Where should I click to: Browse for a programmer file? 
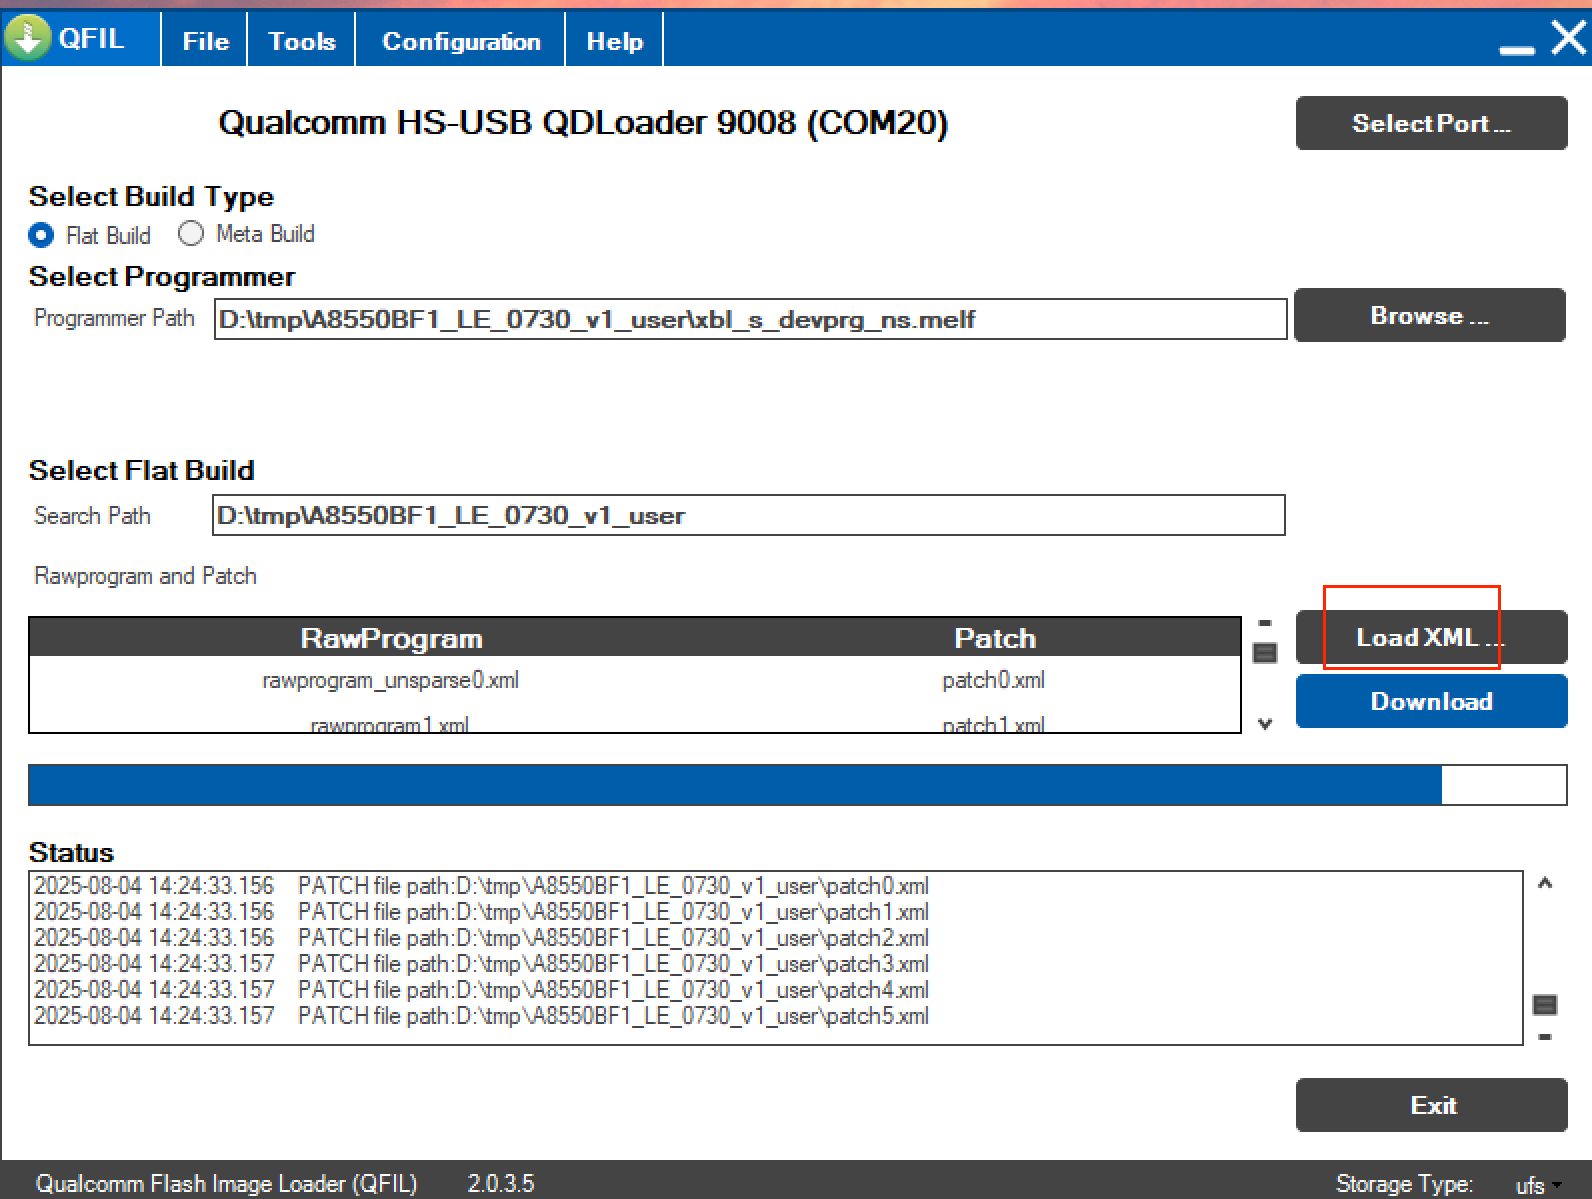click(1430, 315)
